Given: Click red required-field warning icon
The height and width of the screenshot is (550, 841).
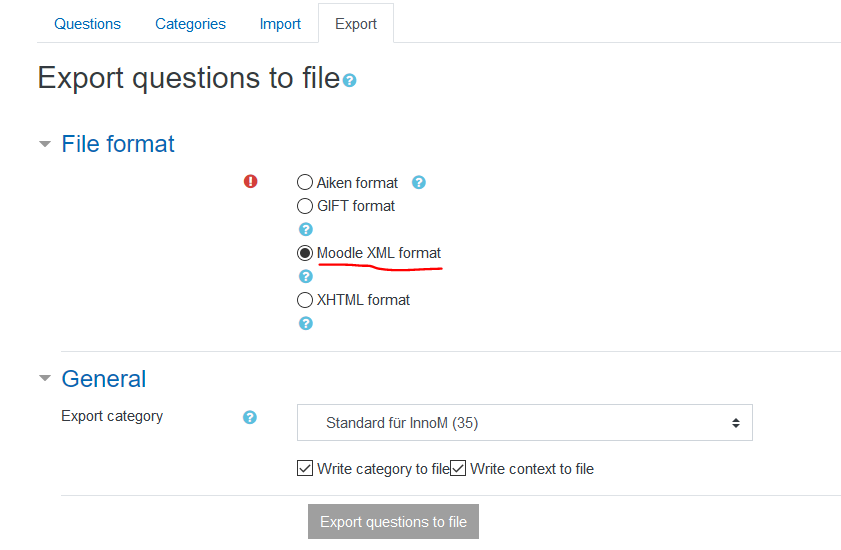Looking at the screenshot, I should [x=250, y=181].
